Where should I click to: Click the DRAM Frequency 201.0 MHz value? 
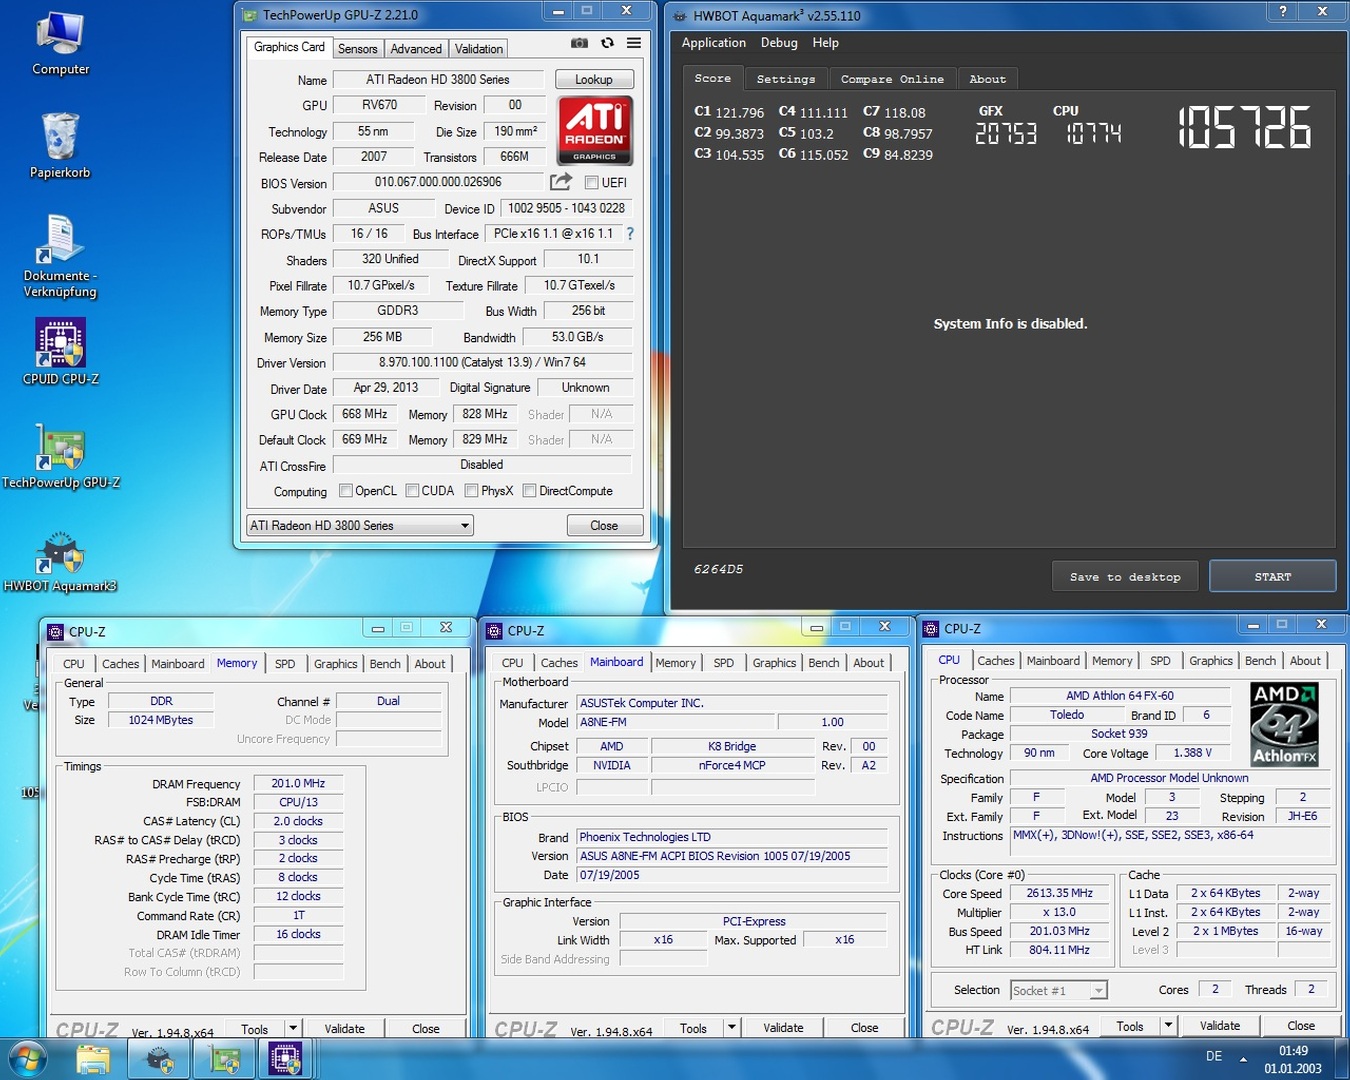pyautogui.click(x=298, y=784)
